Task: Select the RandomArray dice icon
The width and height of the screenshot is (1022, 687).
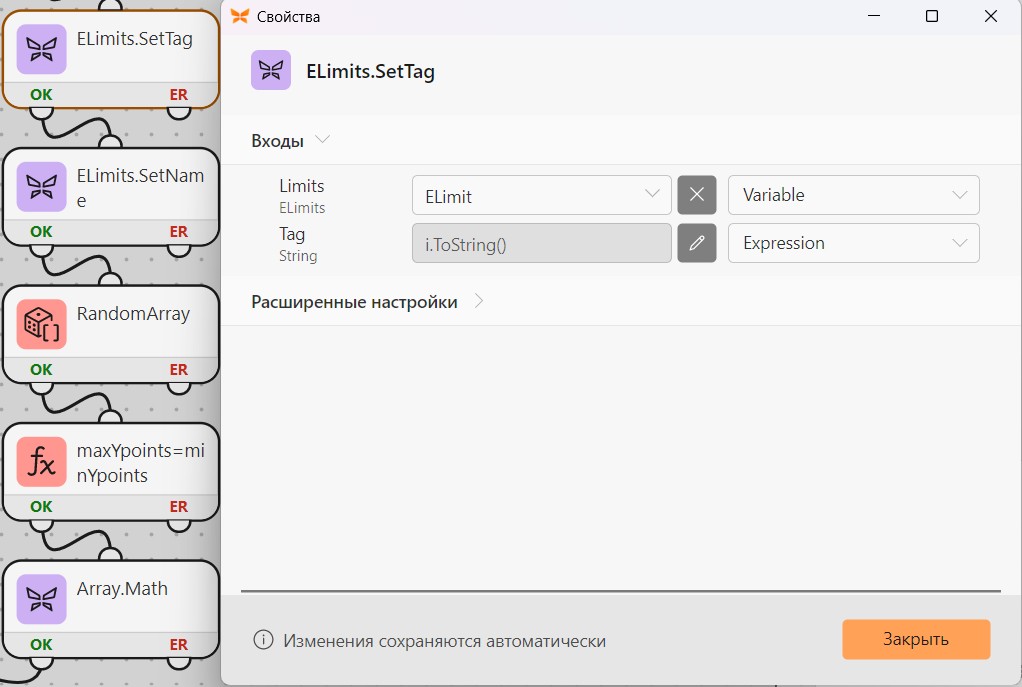Action: [x=42, y=325]
